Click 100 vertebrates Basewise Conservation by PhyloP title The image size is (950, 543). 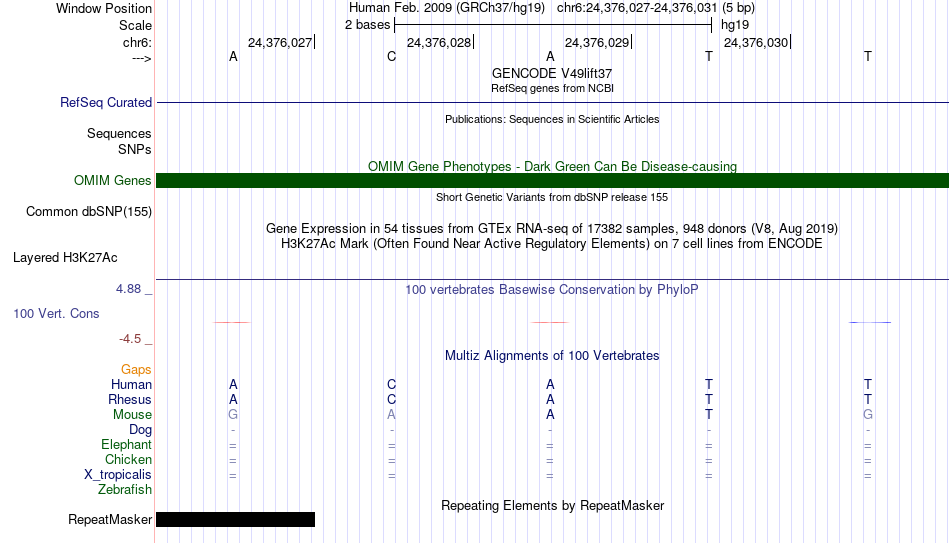(552, 290)
